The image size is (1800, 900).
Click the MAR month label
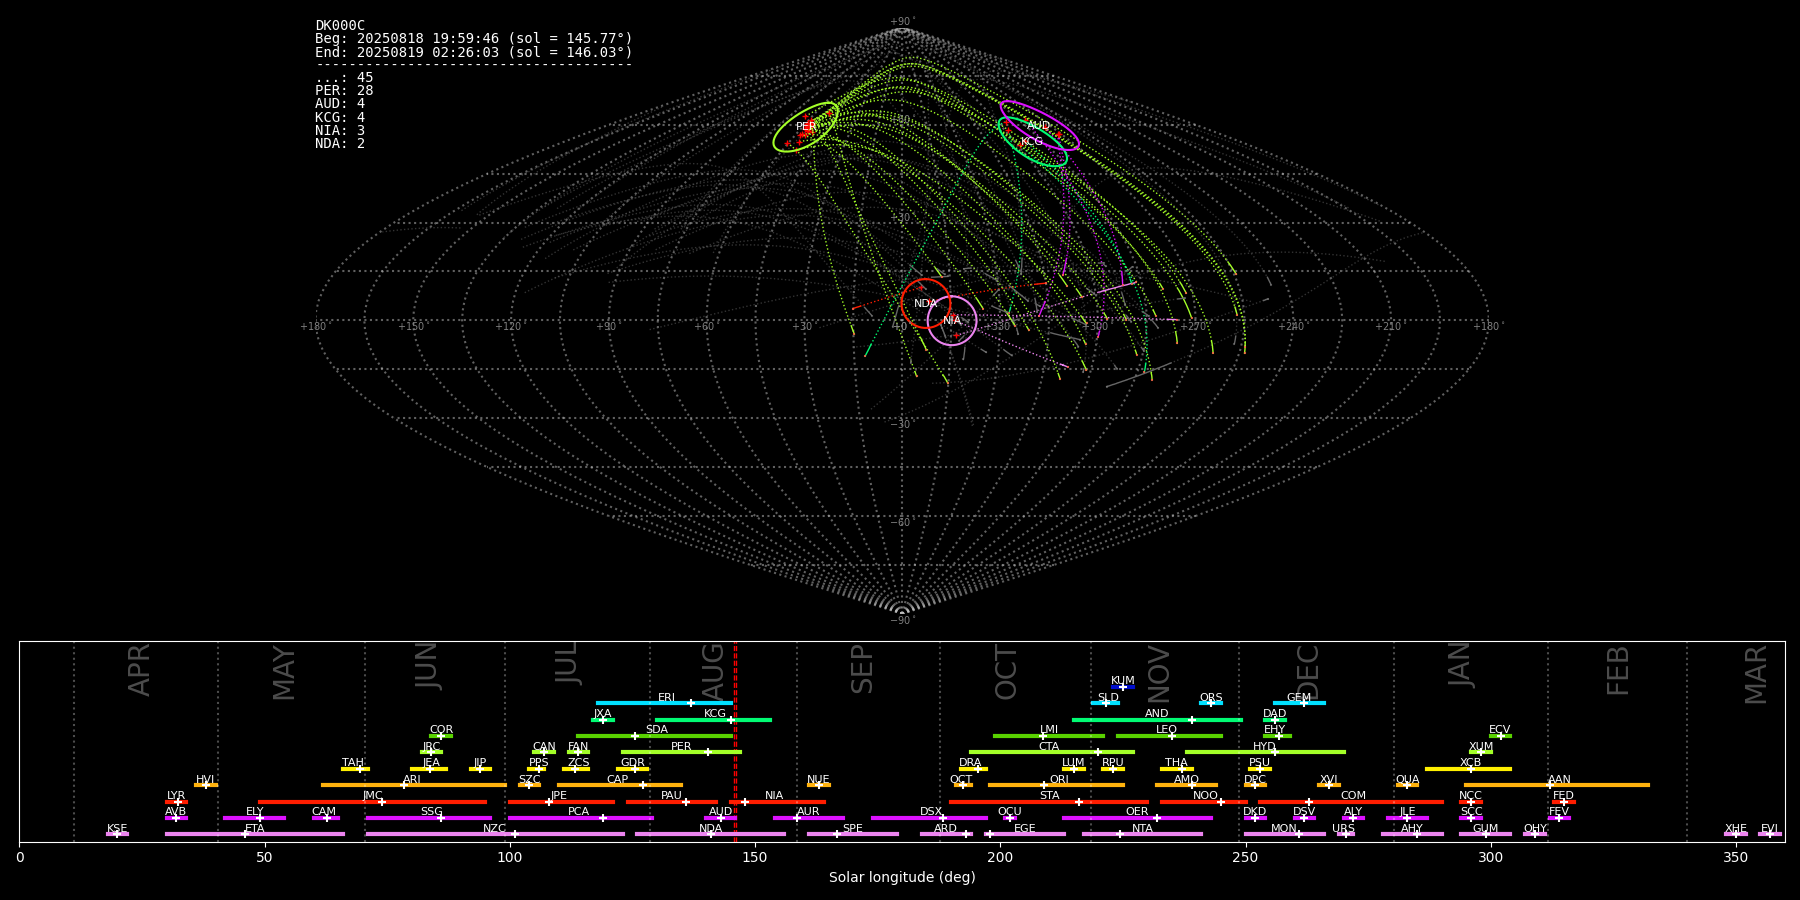(1756, 675)
